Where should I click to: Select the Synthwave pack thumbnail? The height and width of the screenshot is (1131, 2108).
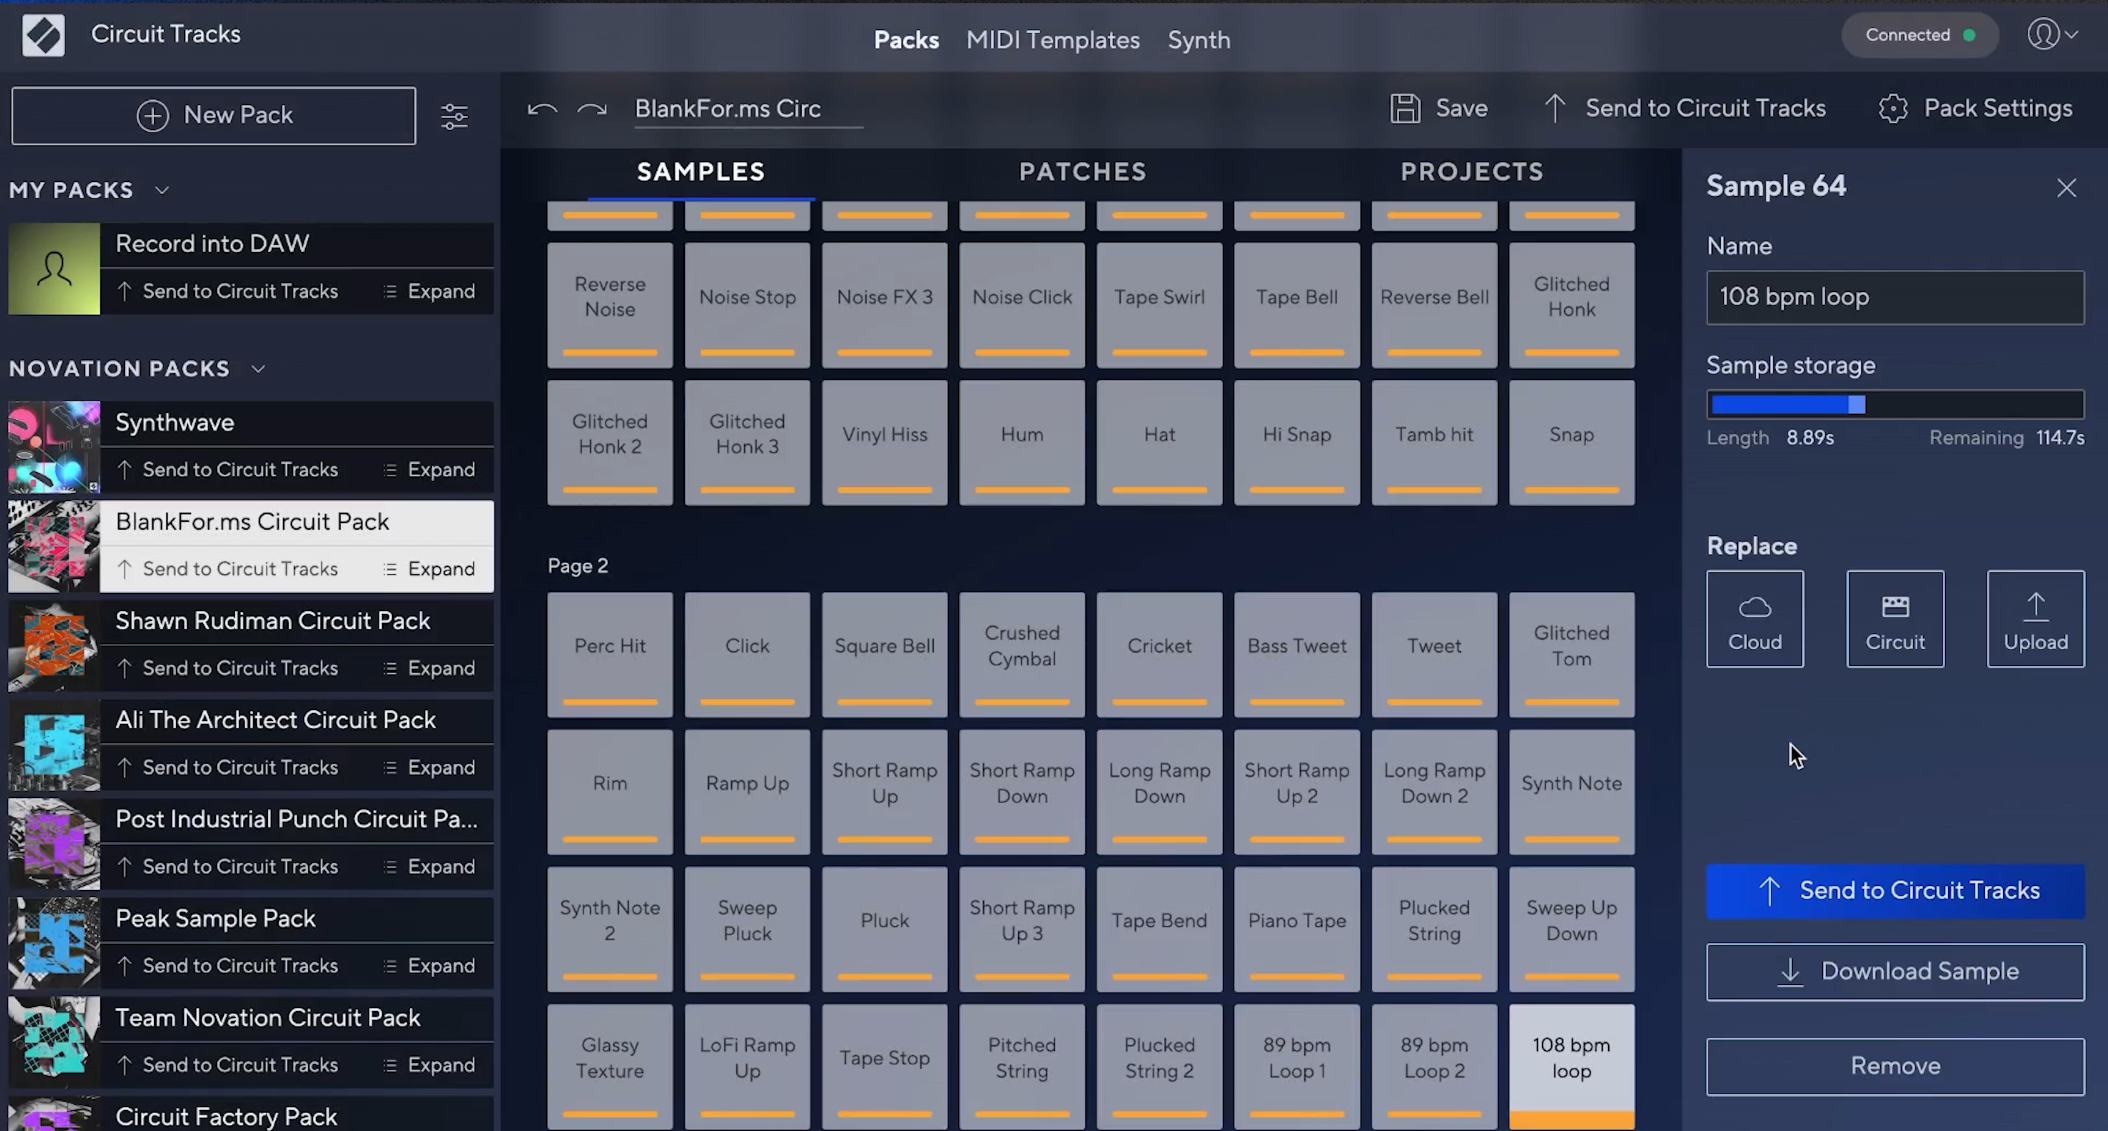[54, 447]
